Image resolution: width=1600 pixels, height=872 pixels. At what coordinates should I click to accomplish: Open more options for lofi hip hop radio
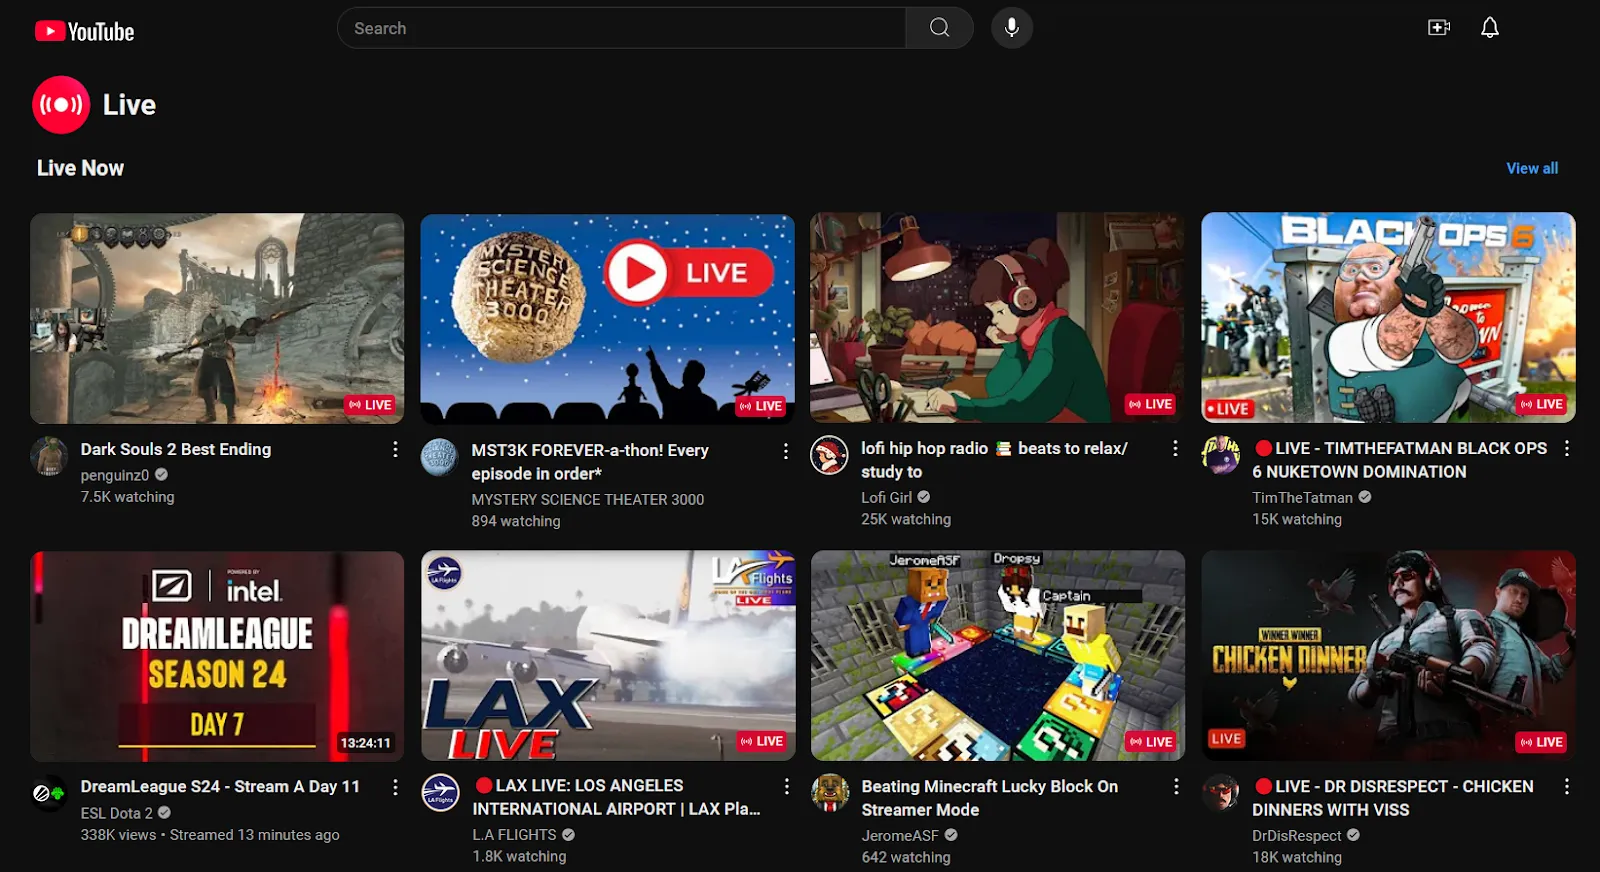tap(1175, 449)
